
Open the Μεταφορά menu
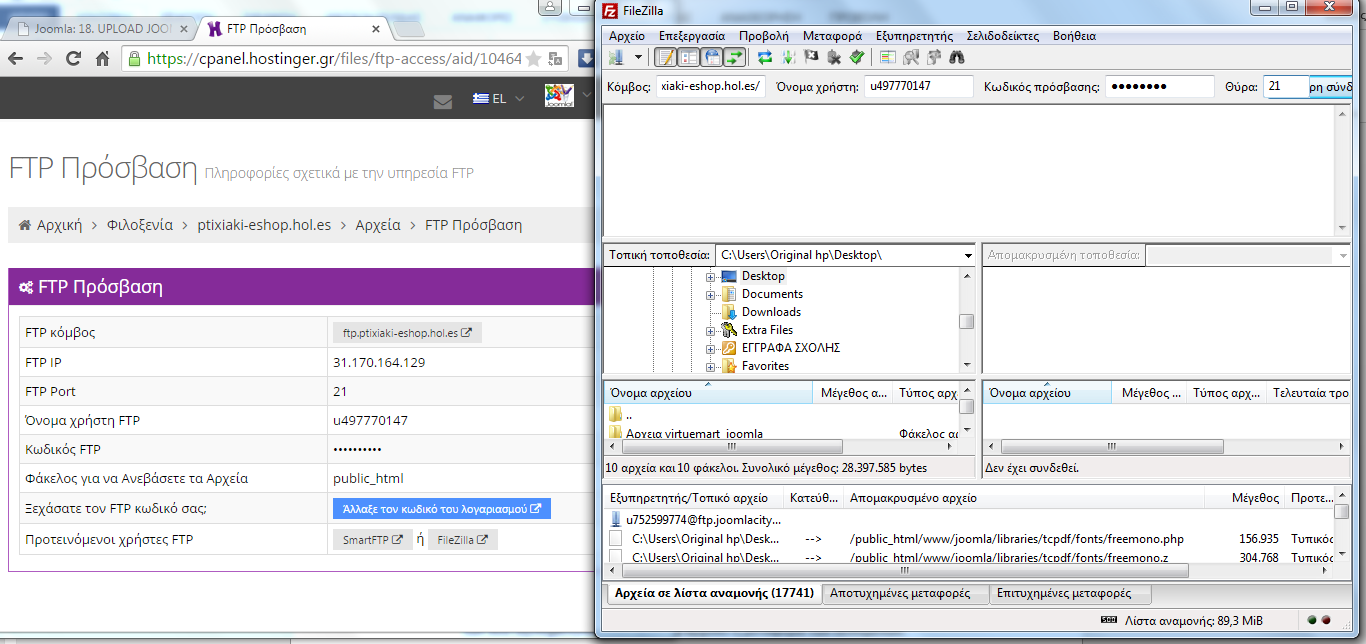(x=832, y=35)
